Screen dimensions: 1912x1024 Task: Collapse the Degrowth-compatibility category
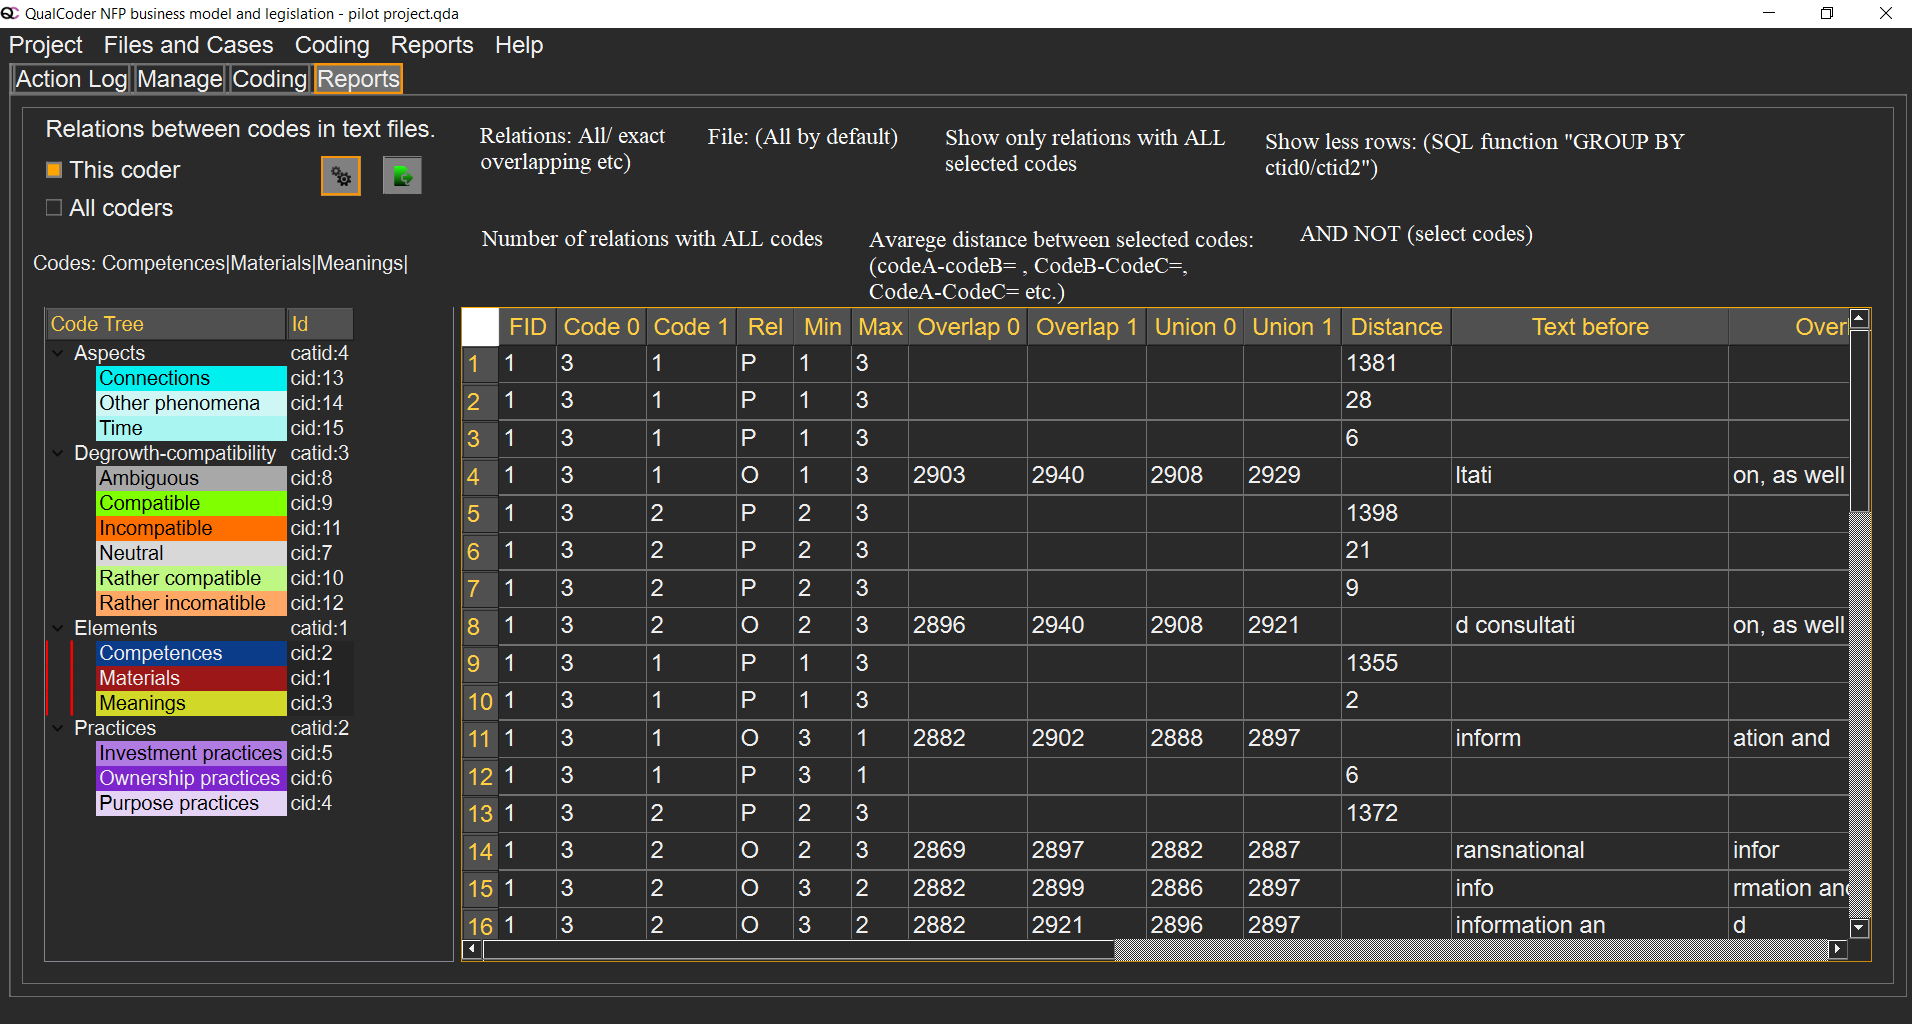tap(57, 452)
